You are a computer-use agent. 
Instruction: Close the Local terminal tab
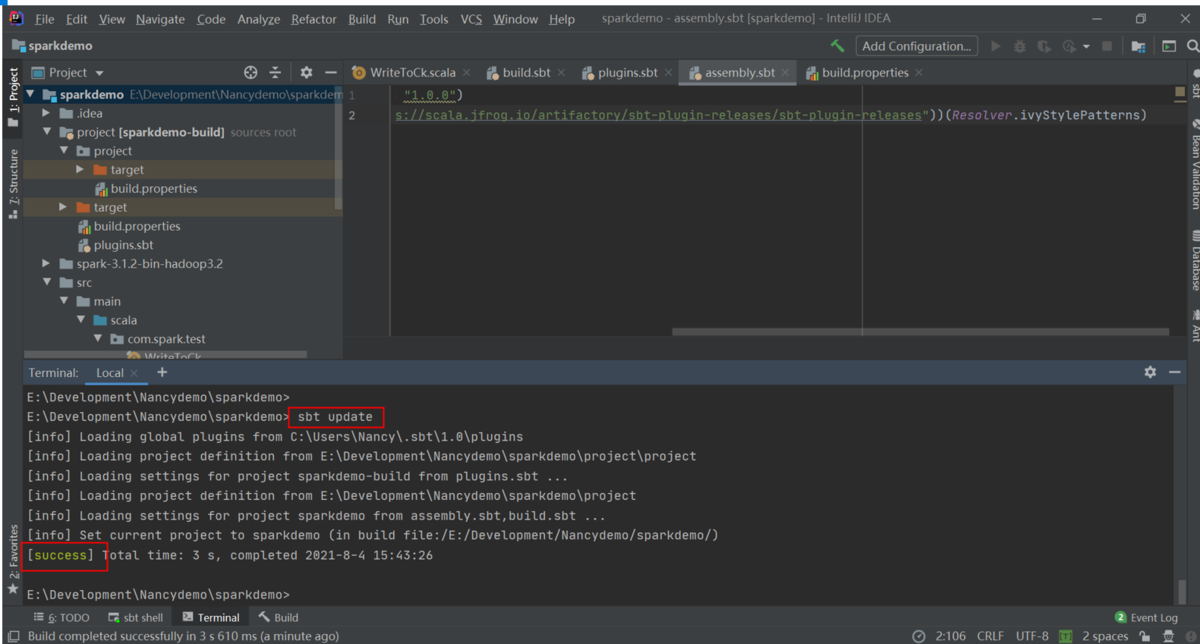pos(135,373)
